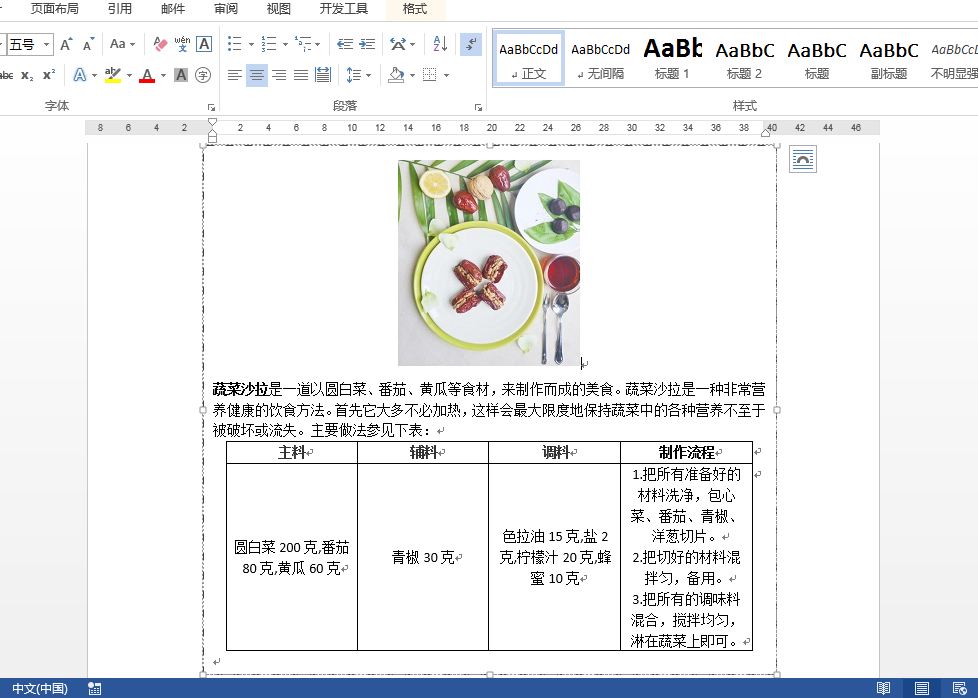
Task: Expand the Line Spacing dropdown arrow
Action: [x=369, y=75]
